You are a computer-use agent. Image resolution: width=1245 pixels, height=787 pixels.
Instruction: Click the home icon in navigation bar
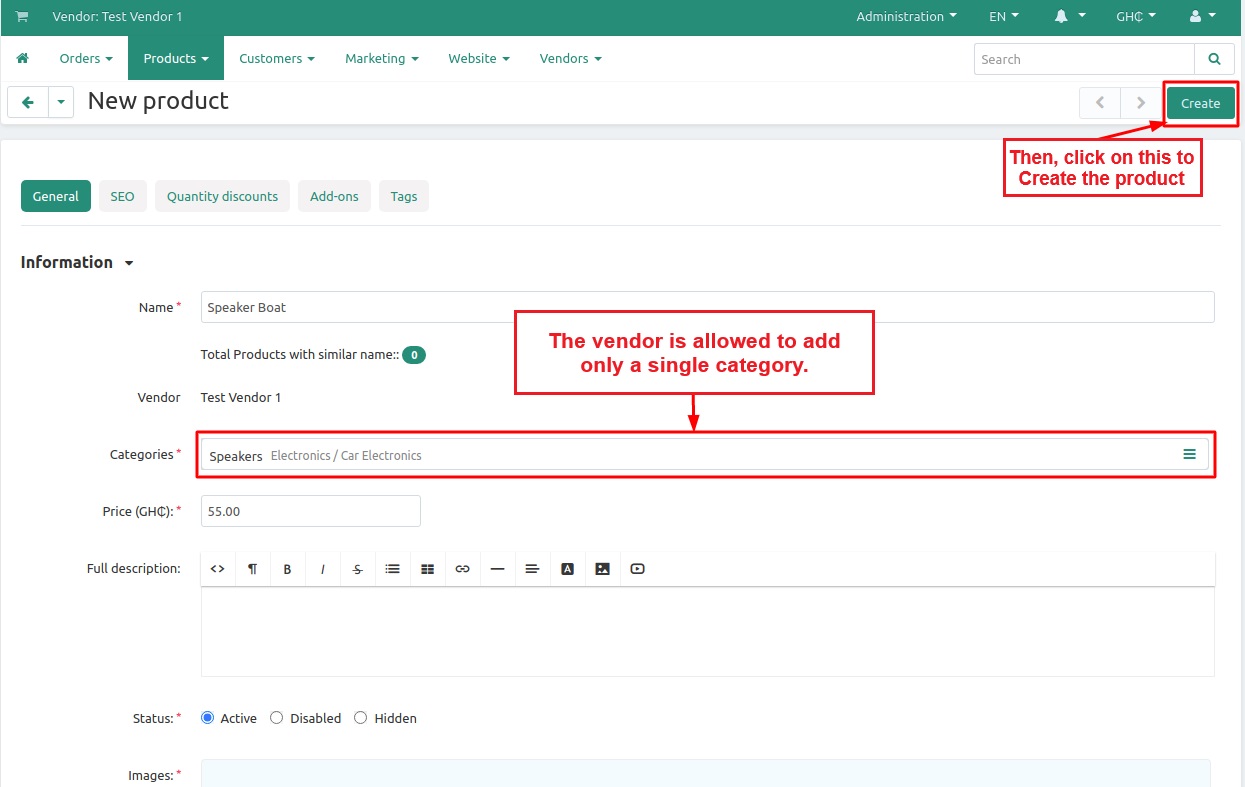pyautogui.click(x=23, y=59)
